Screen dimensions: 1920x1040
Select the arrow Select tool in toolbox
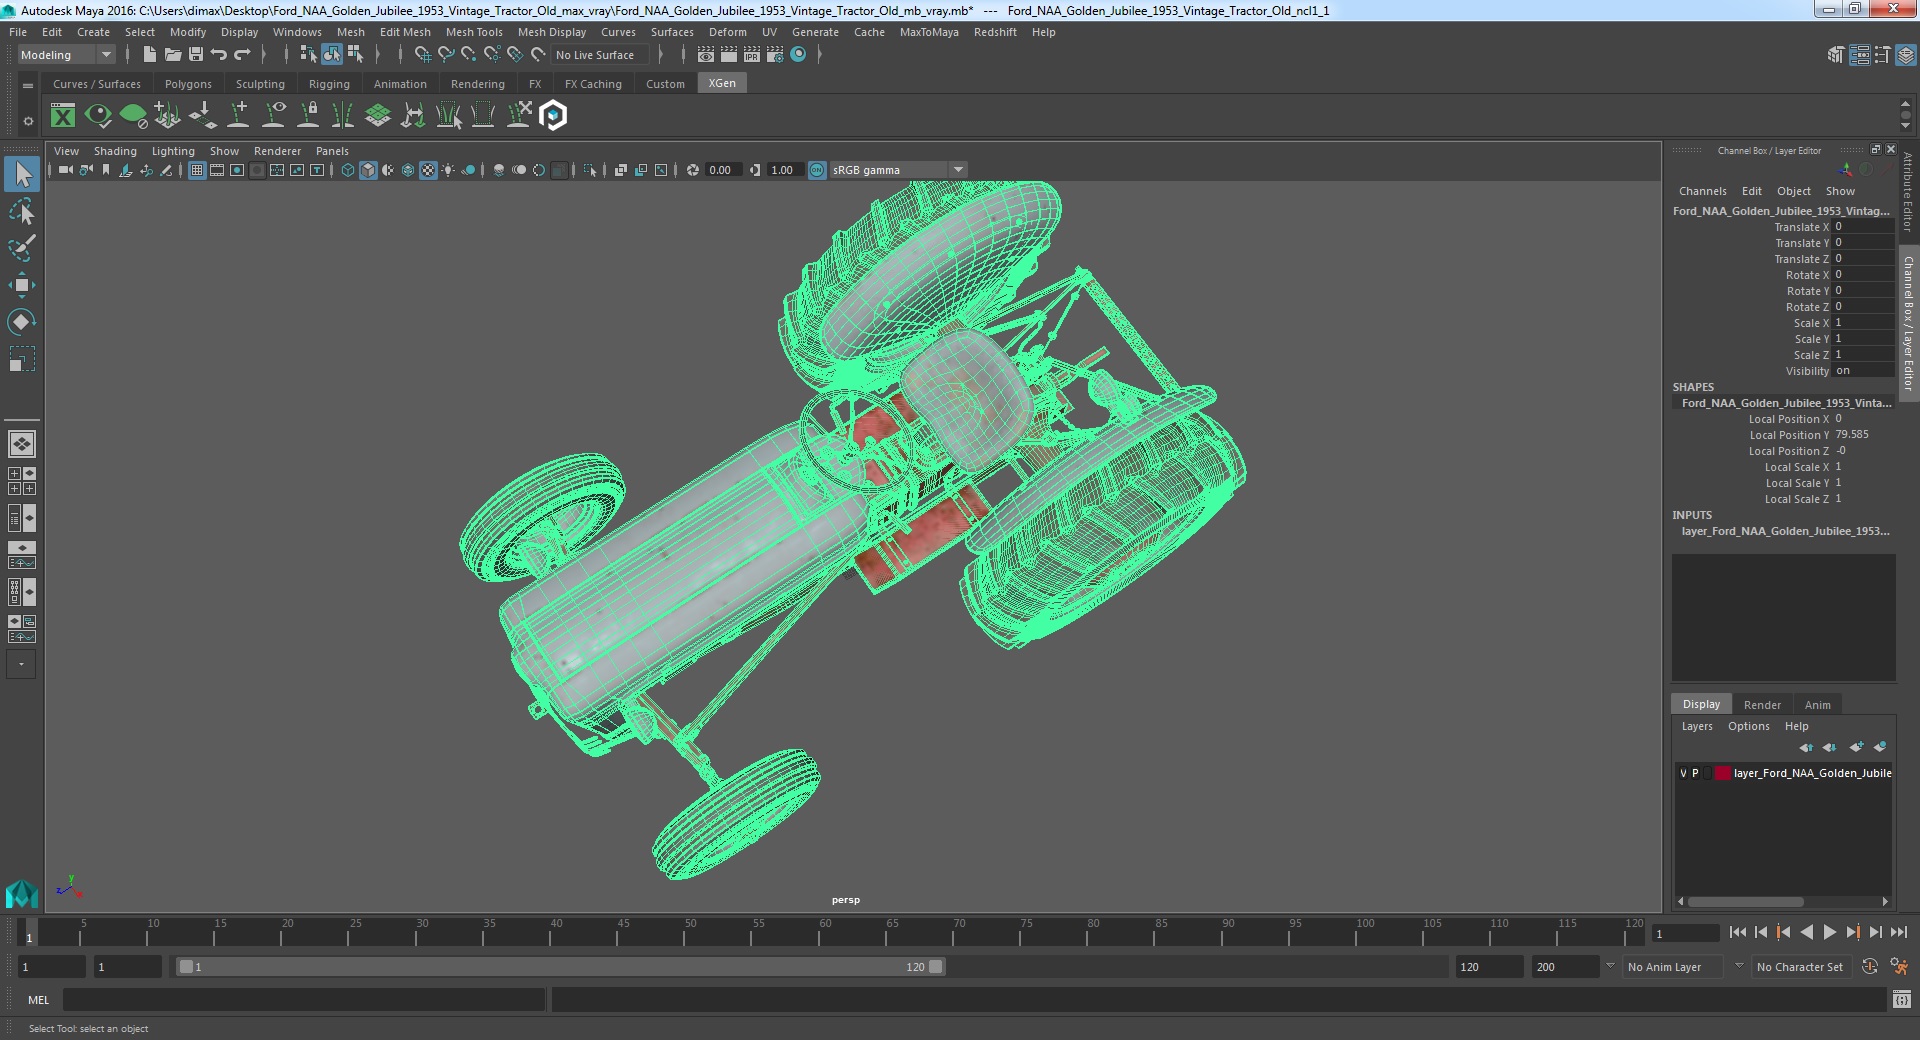(x=22, y=174)
